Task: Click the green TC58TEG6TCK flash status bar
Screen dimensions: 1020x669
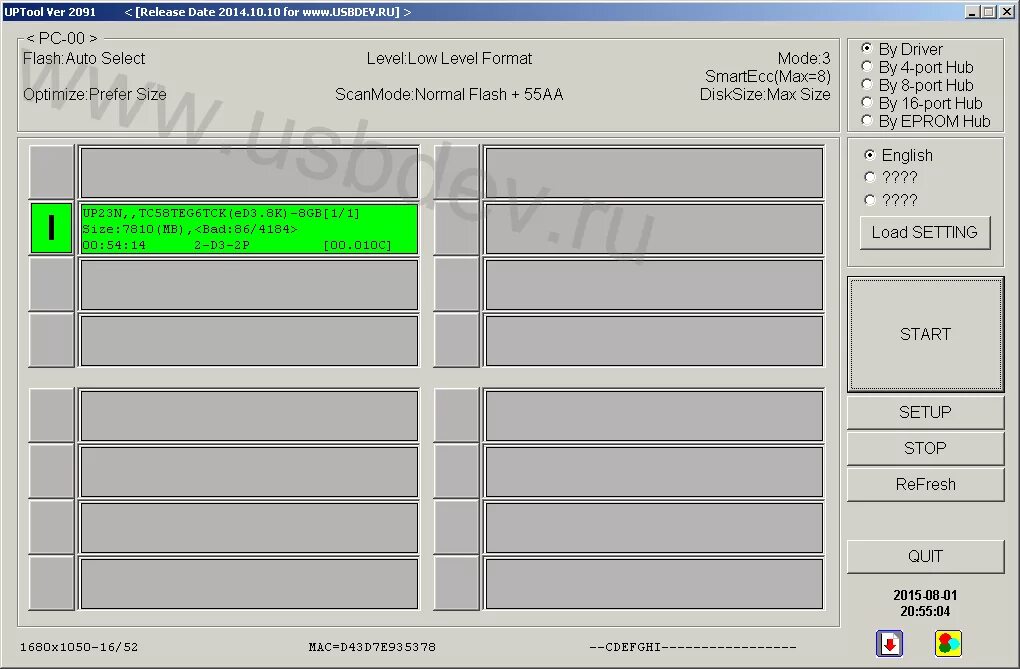Action: click(x=248, y=229)
